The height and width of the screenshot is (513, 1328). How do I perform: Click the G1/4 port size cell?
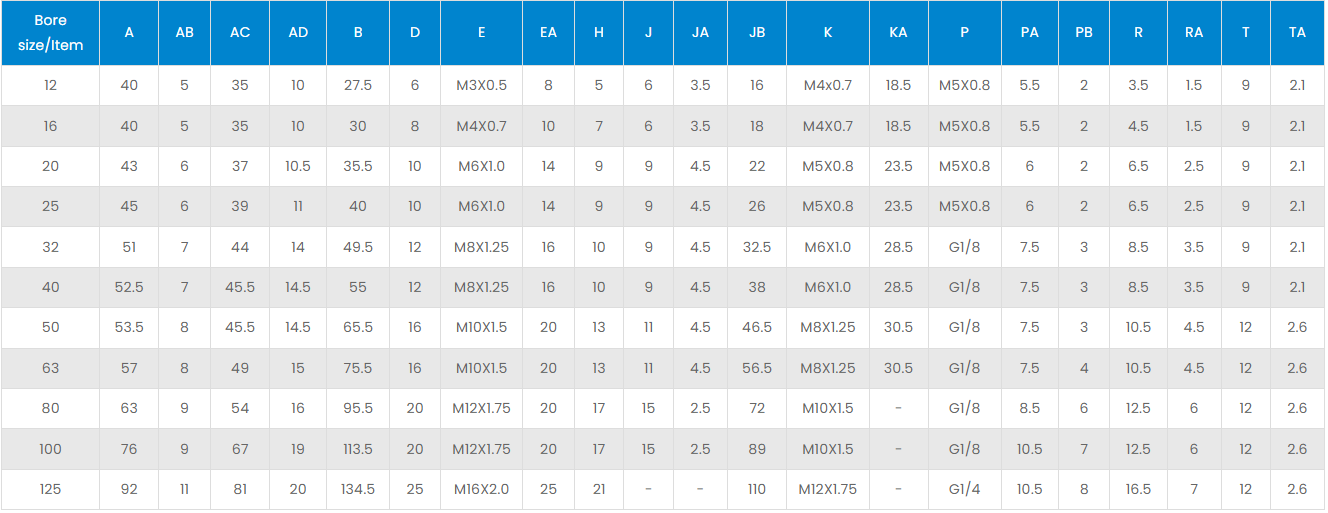(x=964, y=490)
